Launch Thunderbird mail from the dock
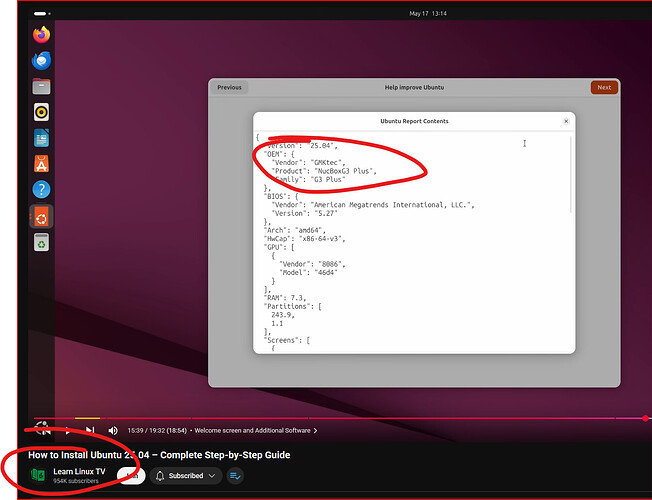This screenshot has width=652, height=500. (42, 61)
